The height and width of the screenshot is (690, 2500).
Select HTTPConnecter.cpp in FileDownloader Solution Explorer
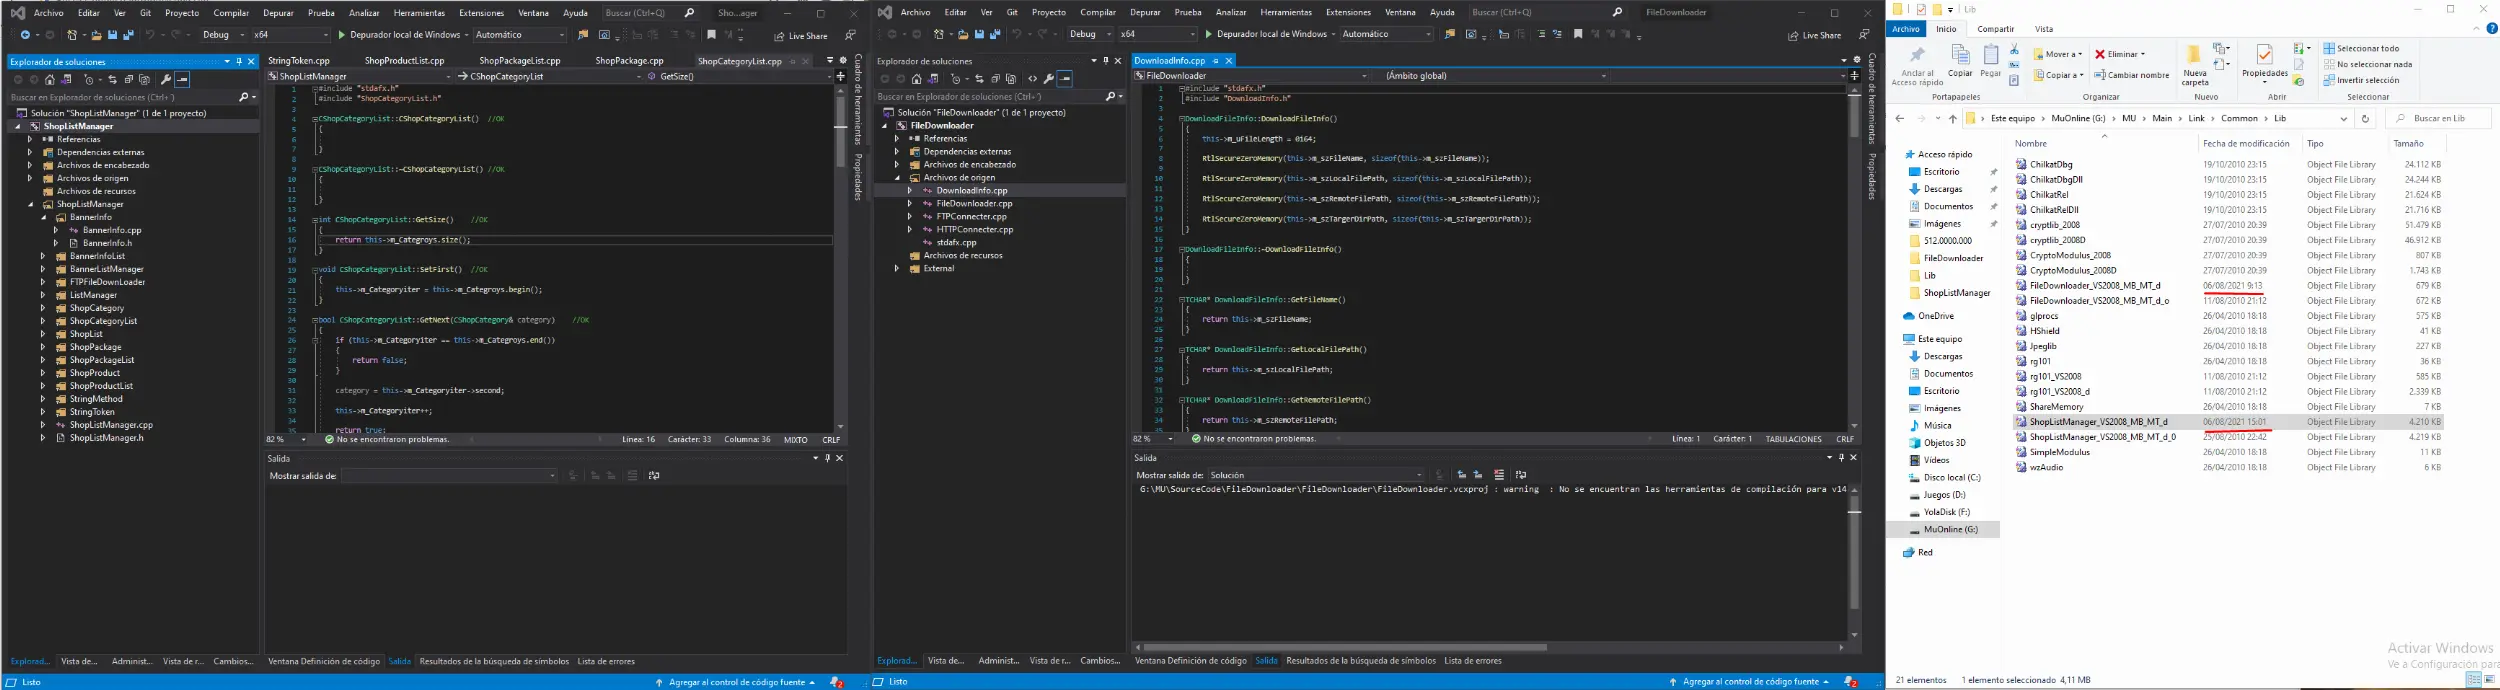click(x=975, y=229)
